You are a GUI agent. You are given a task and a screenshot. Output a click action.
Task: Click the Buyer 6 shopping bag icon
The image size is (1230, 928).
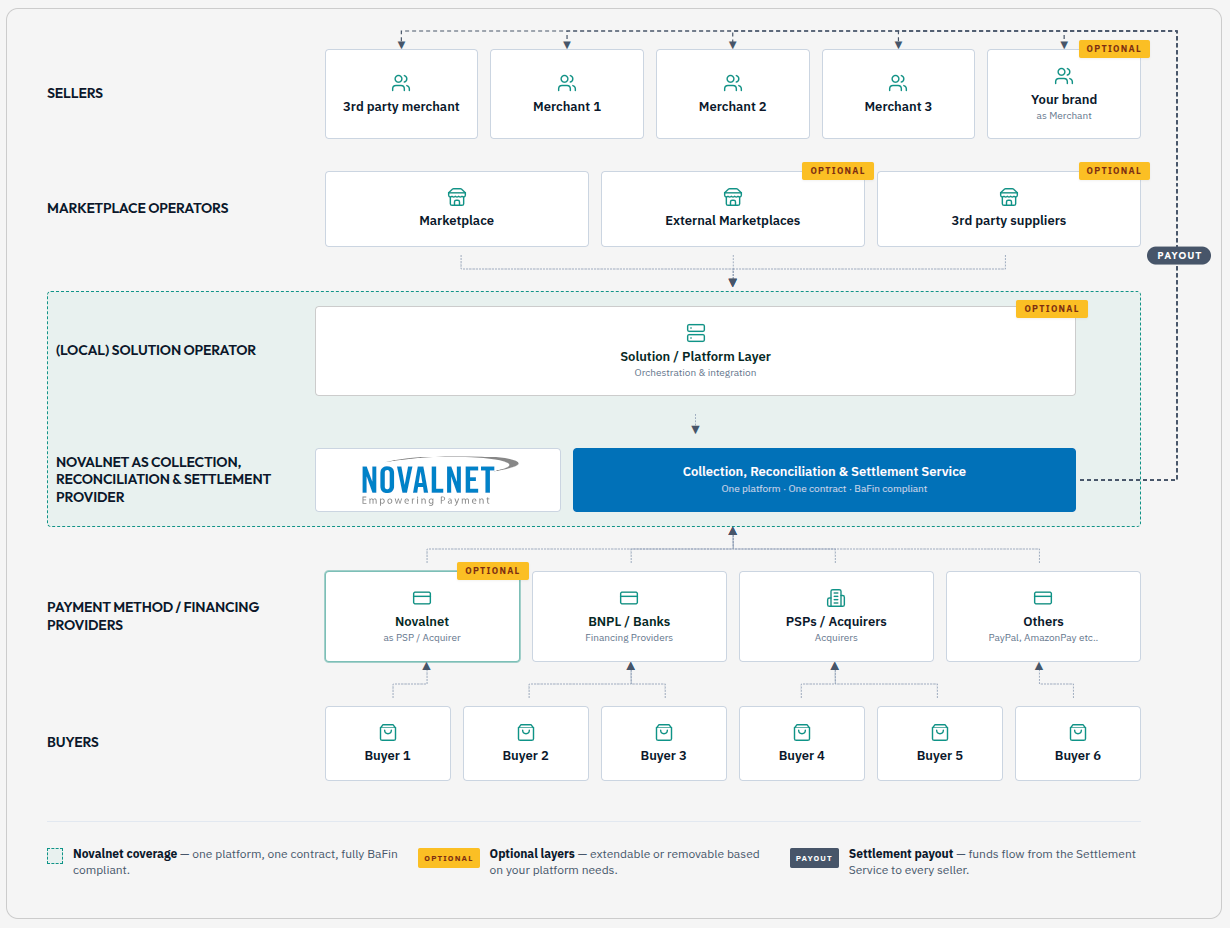1078,733
